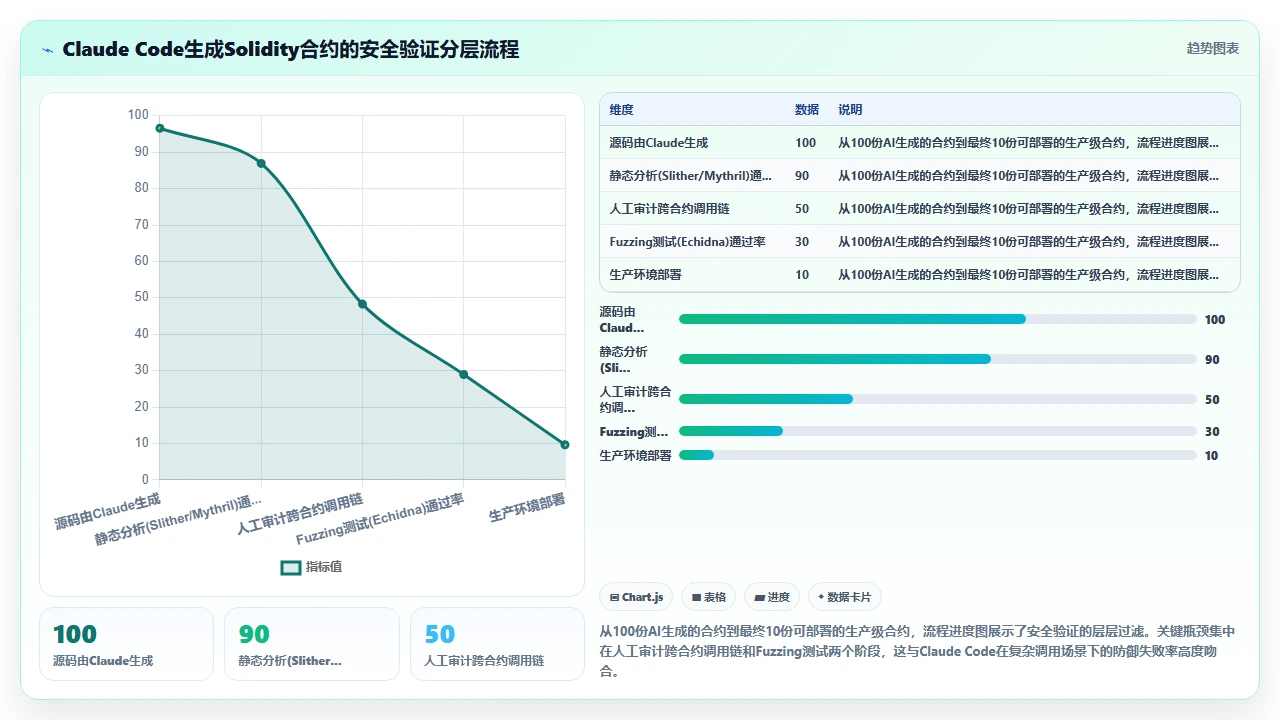Click the chart point for 生产环境部署

click(x=565, y=444)
